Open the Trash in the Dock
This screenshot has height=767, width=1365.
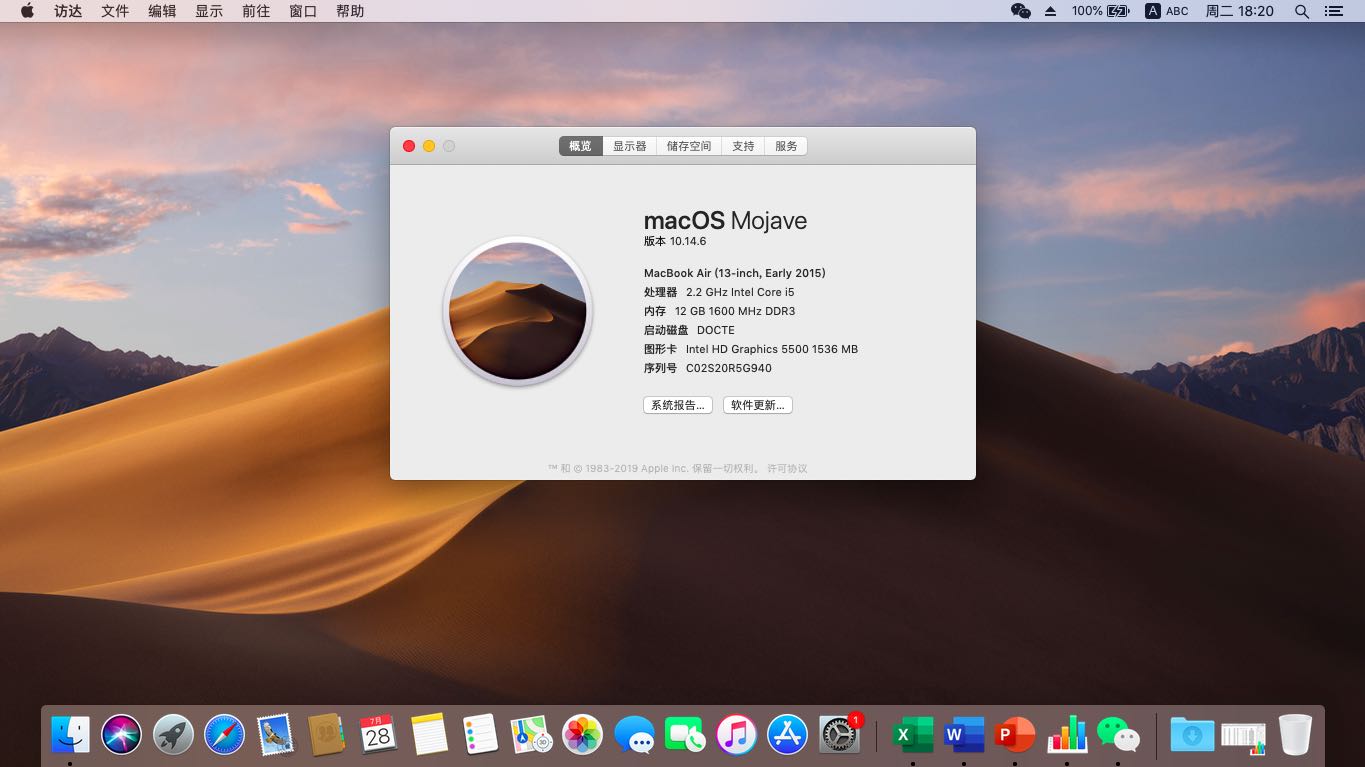(x=1295, y=735)
